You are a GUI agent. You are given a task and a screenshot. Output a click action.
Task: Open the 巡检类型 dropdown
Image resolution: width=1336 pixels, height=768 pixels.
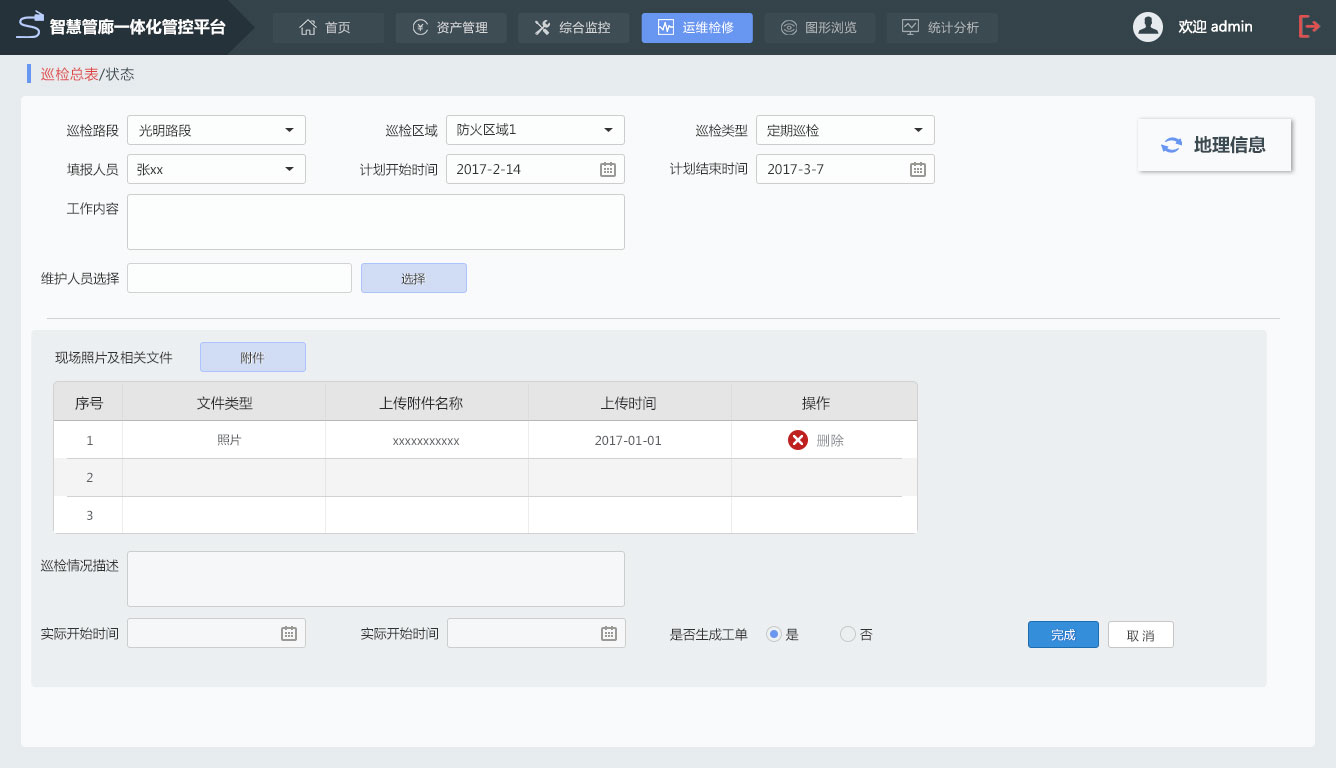click(918, 130)
